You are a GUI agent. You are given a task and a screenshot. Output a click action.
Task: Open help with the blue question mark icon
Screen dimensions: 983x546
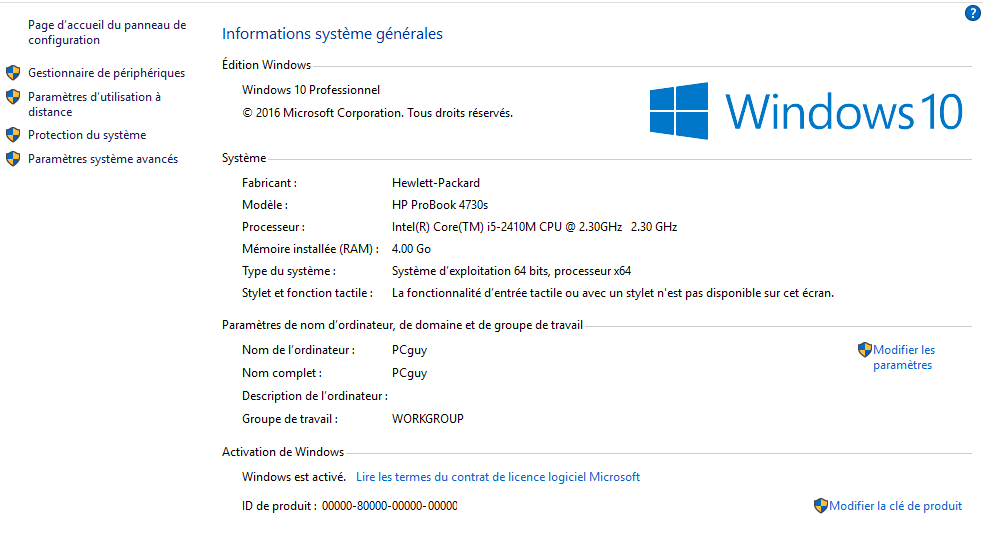[972, 13]
